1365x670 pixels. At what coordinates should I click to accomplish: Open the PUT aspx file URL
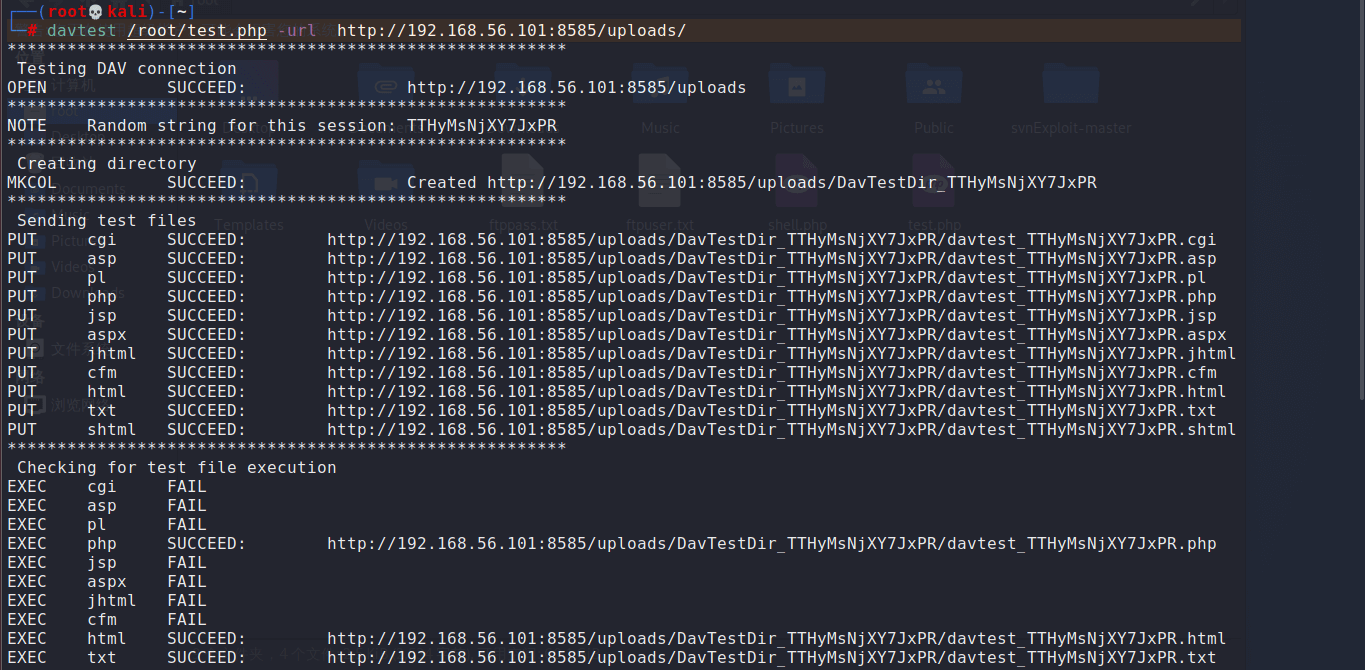coord(777,335)
